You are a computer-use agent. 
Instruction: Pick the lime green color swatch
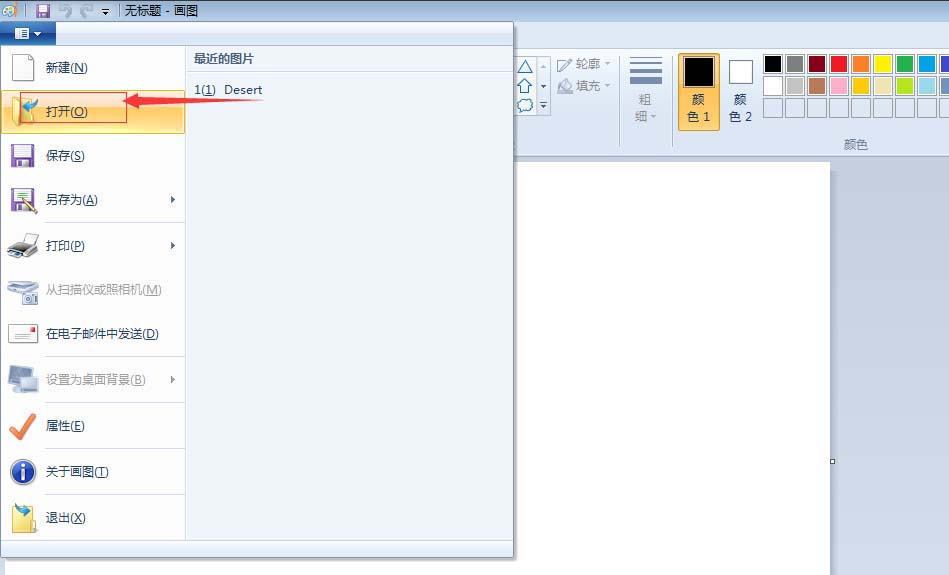[x=905, y=86]
